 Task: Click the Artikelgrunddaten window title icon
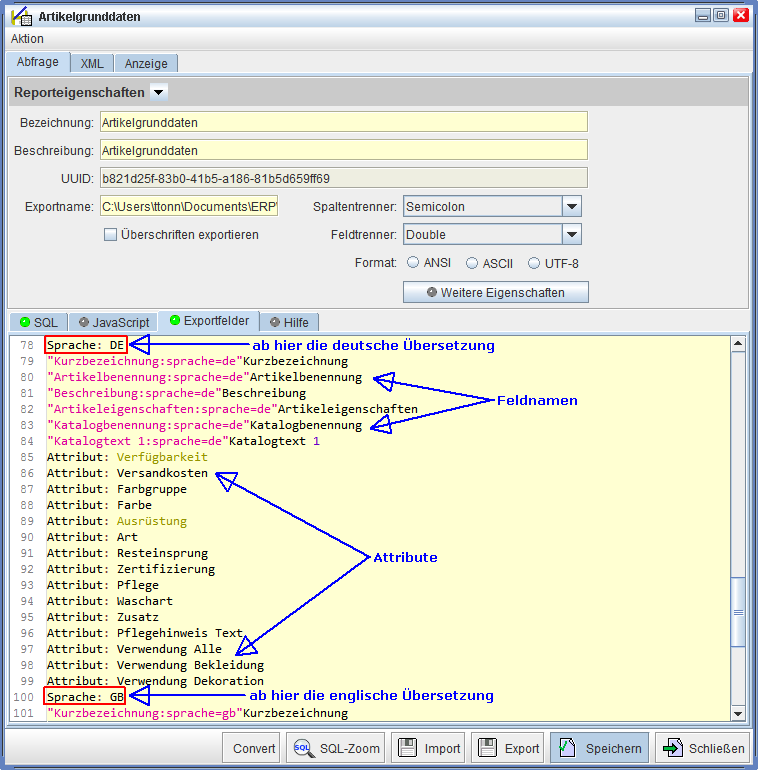click(x=19, y=16)
